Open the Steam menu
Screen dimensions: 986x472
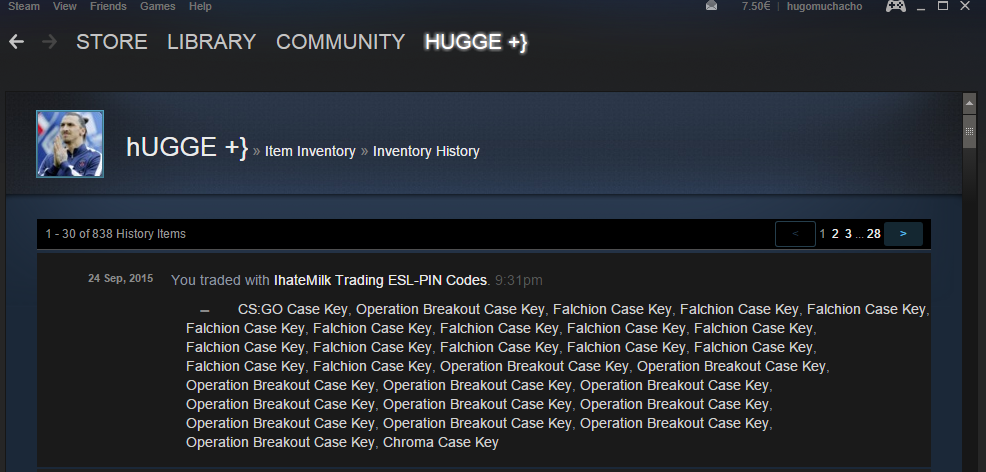pos(24,6)
